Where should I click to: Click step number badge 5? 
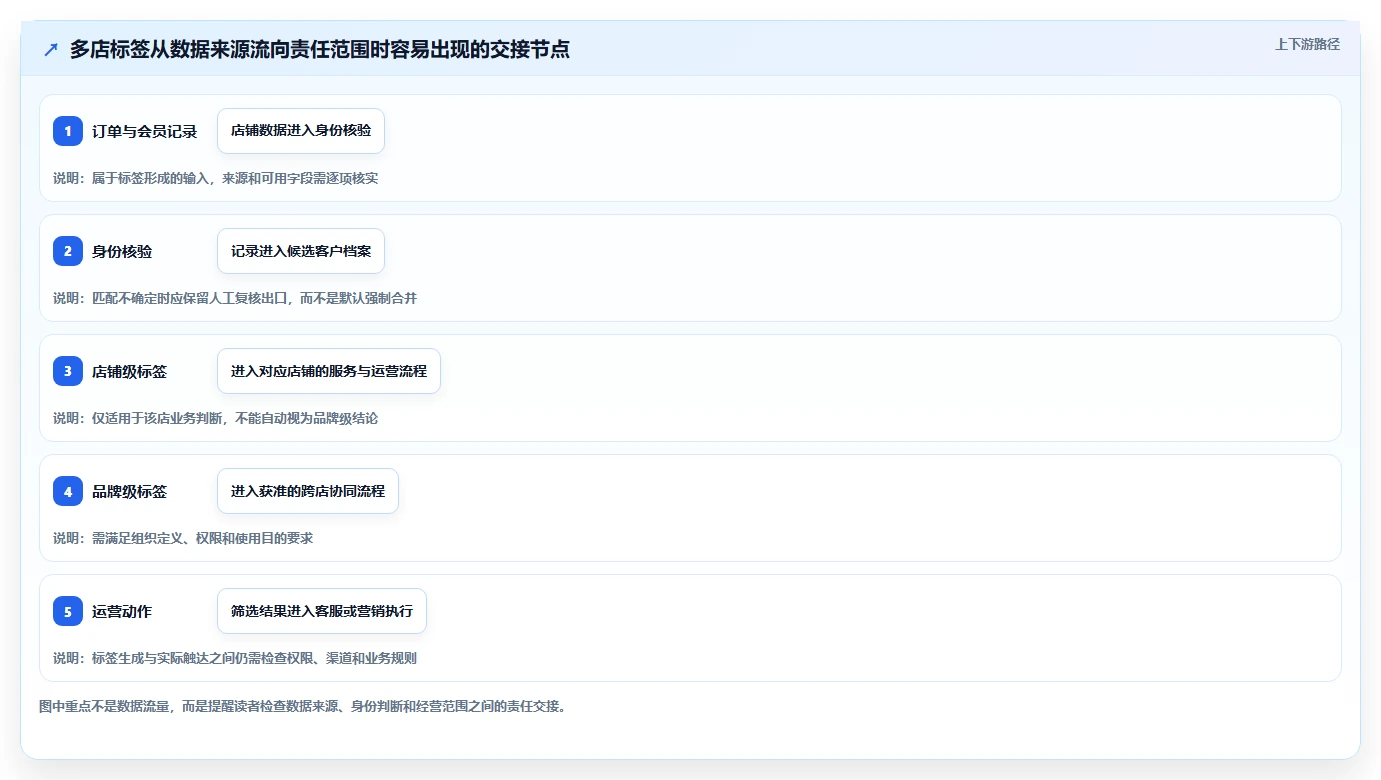click(x=68, y=611)
